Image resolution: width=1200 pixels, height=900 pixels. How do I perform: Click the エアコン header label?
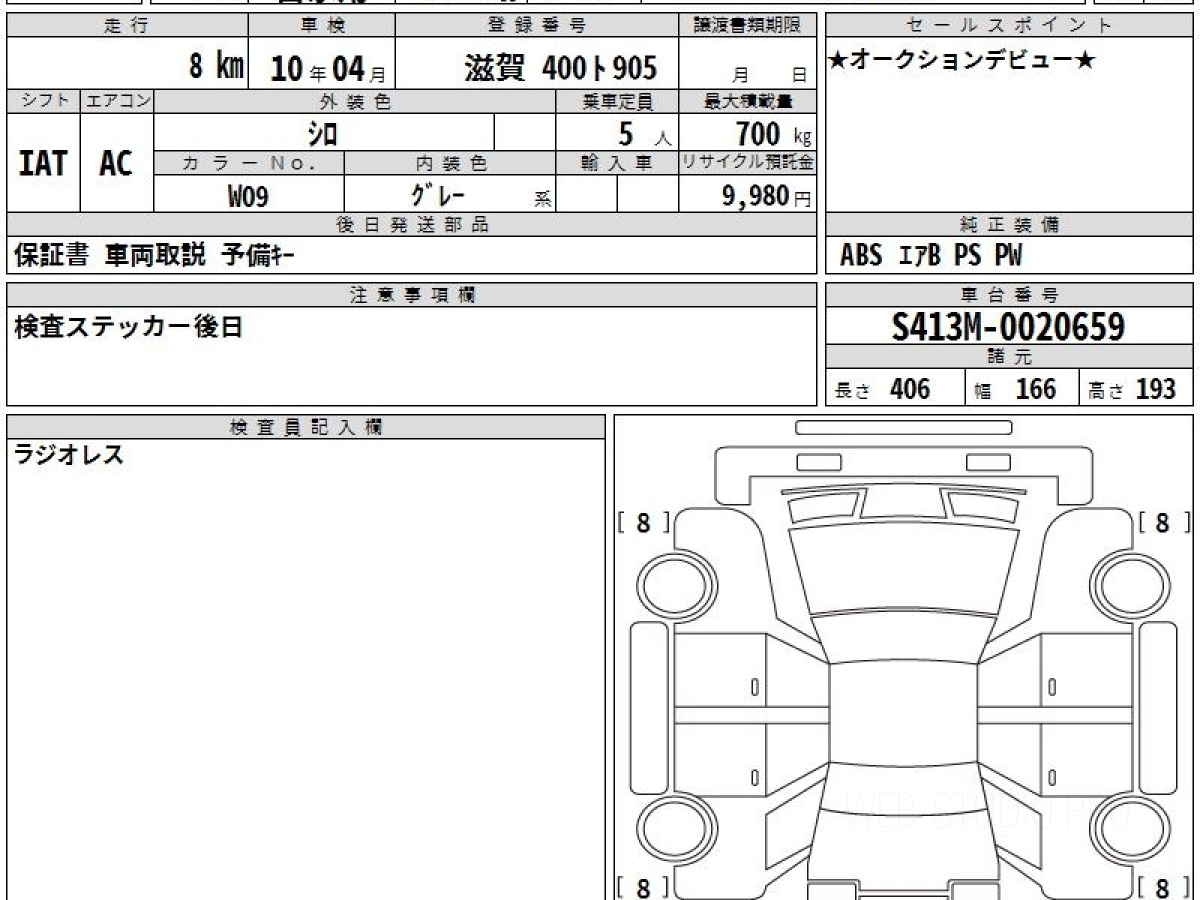pyautogui.click(x=117, y=101)
